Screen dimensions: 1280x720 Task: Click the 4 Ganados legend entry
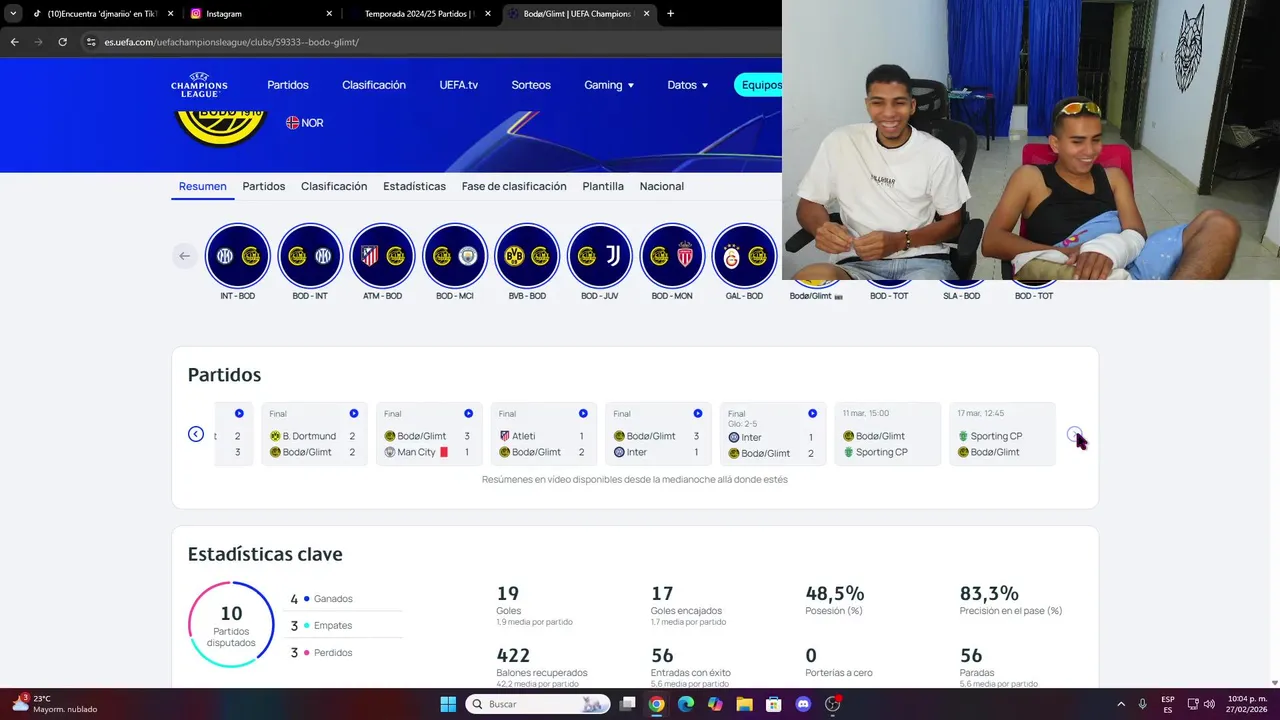(321, 598)
